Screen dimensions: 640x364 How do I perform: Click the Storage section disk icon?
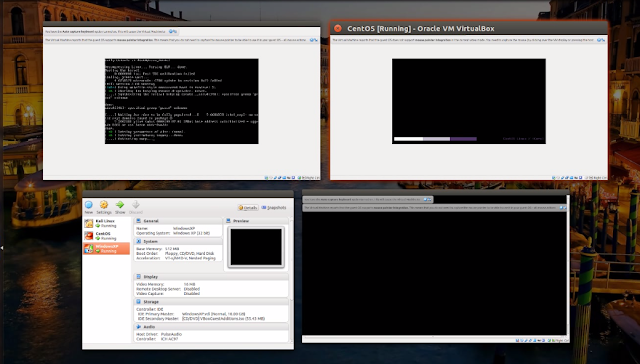pos(138,302)
